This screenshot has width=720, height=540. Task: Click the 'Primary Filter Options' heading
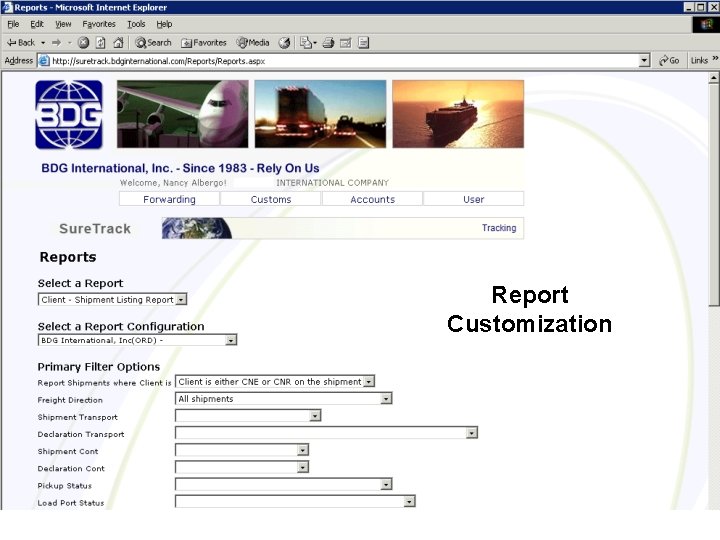coord(99,367)
